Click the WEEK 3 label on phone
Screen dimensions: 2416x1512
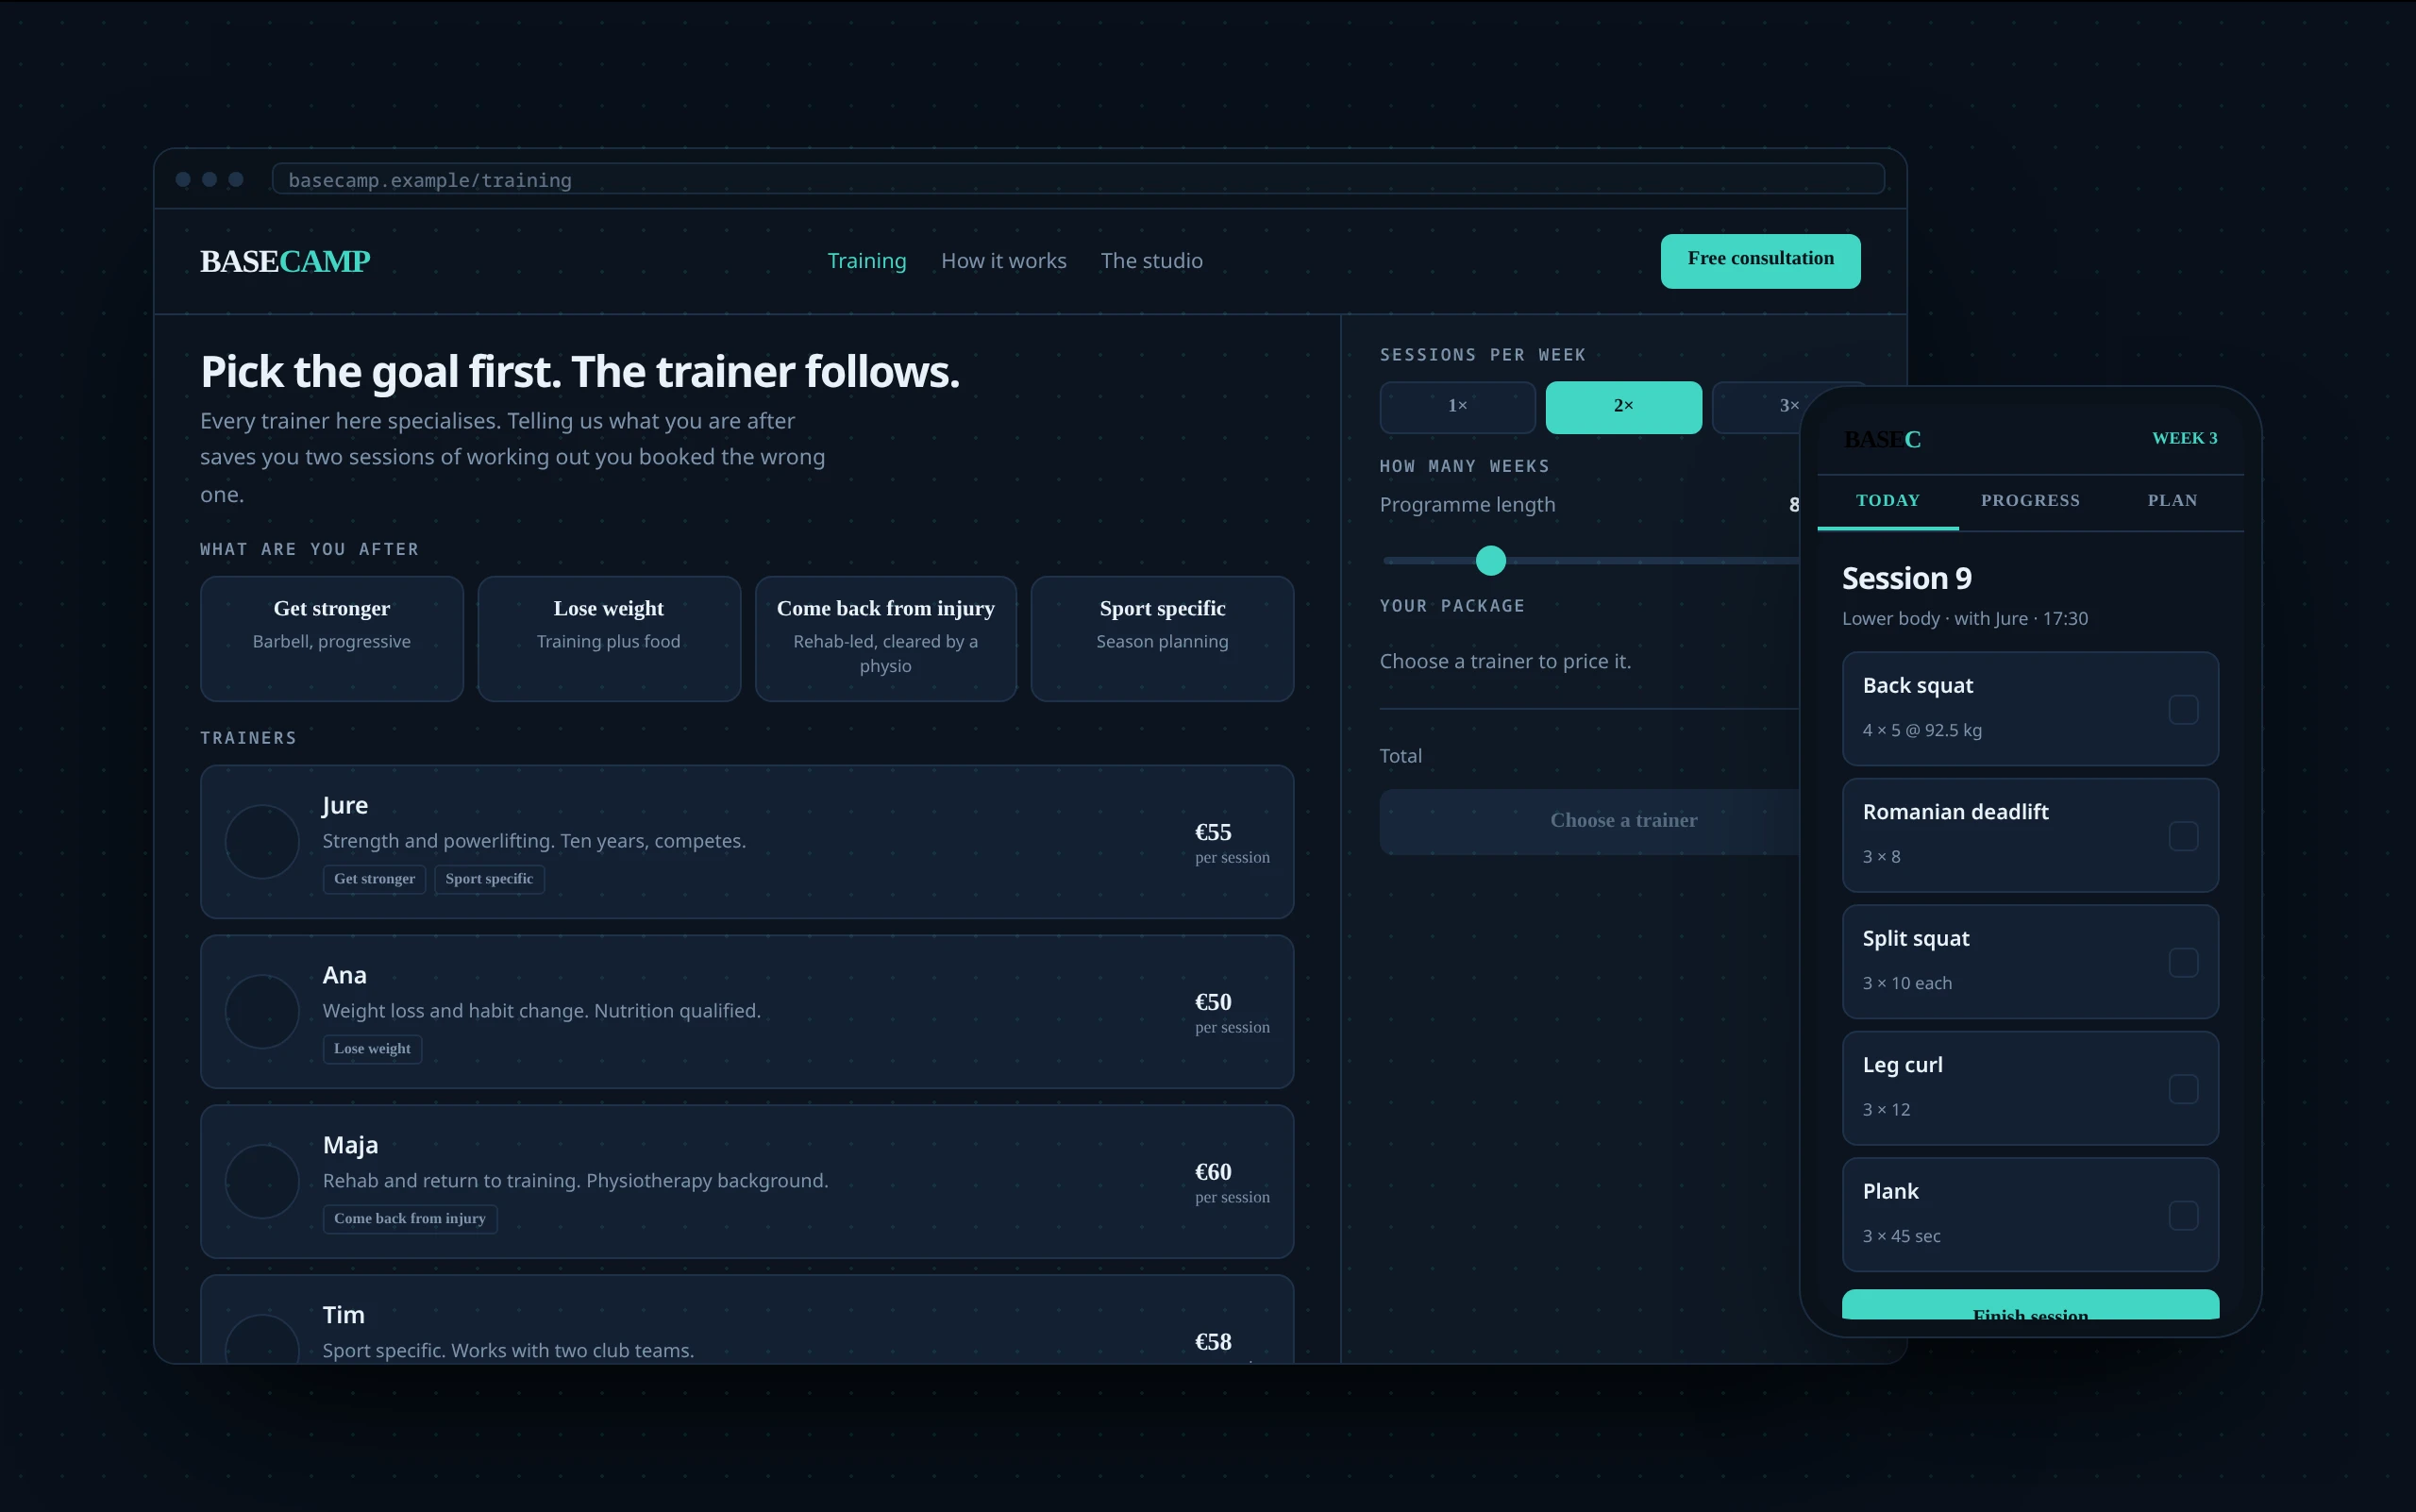[2184, 438]
